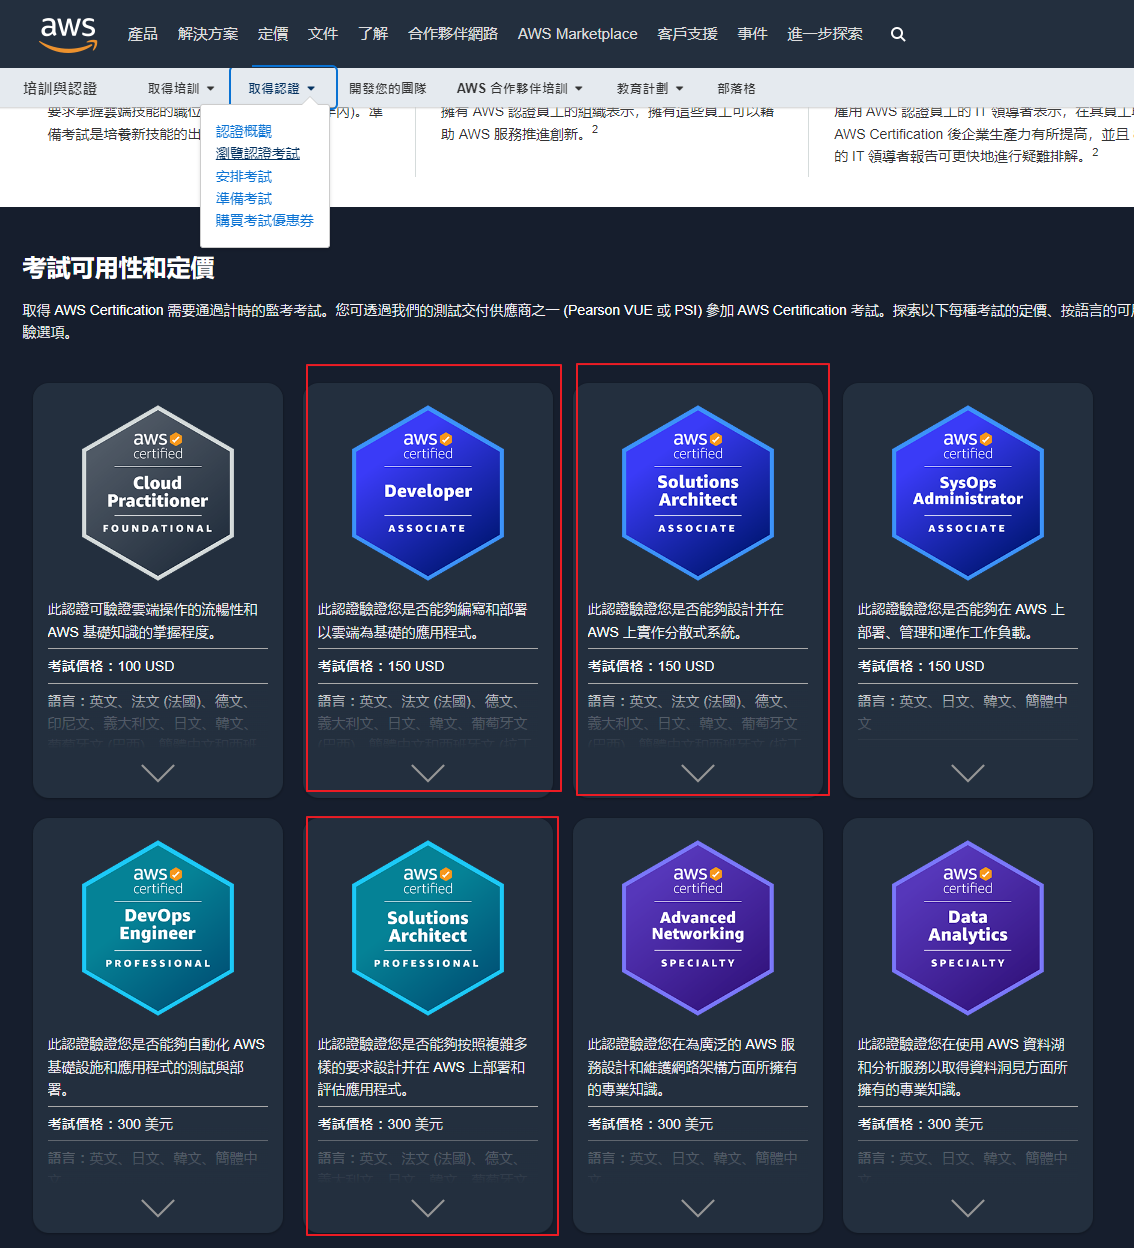The width and height of the screenshot is (1134, 1248).
Task: Expand the Developer card details chevron
Action: pos(428,773)
